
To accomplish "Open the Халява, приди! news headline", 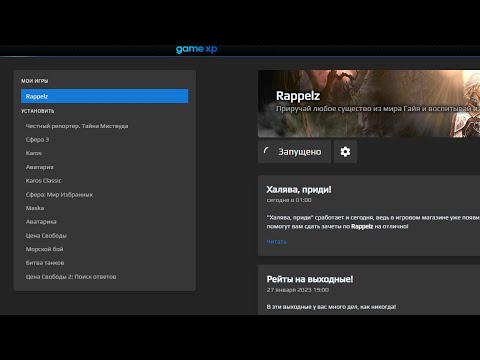I will (299, 189).
